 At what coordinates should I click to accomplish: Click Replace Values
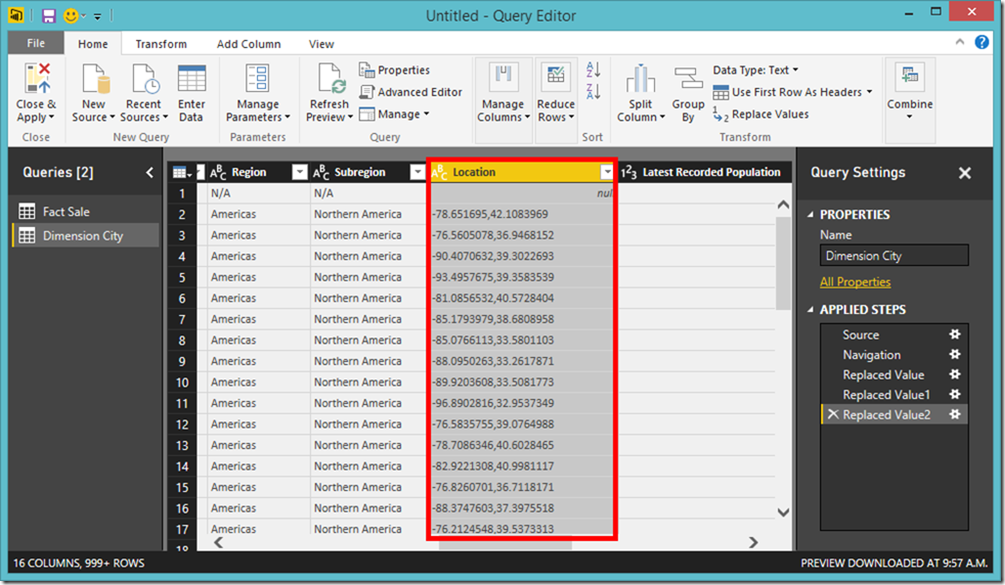(761, 115)
